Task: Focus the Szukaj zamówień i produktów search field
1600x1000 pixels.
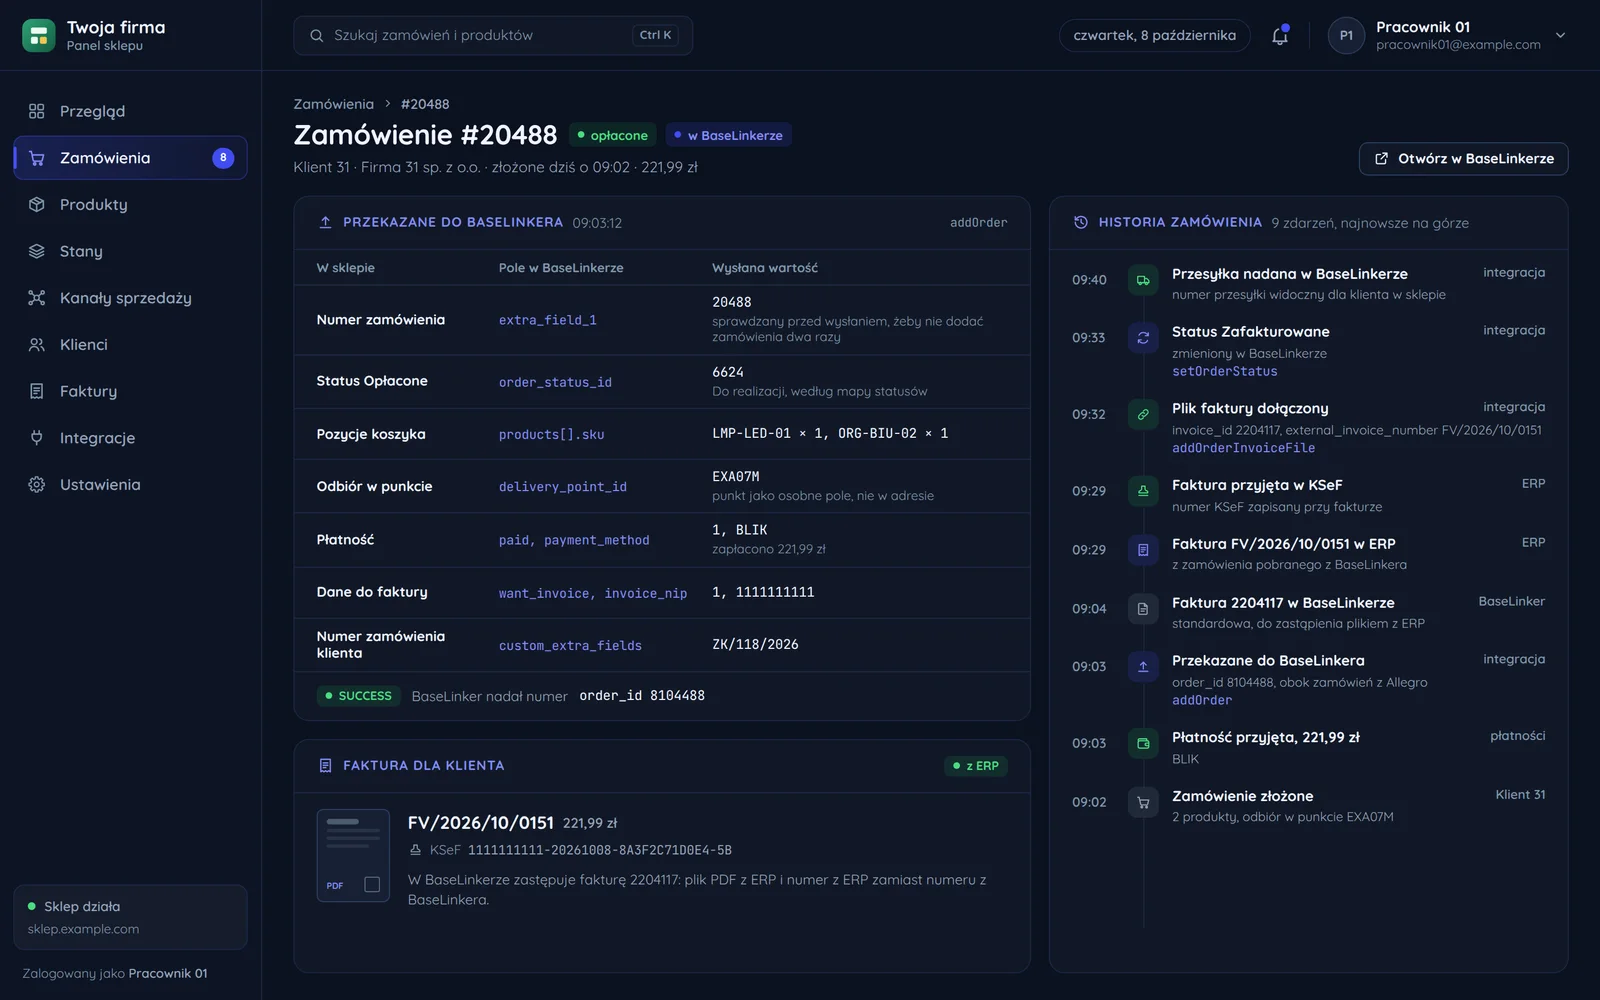Action: click(x=493, y=35)
